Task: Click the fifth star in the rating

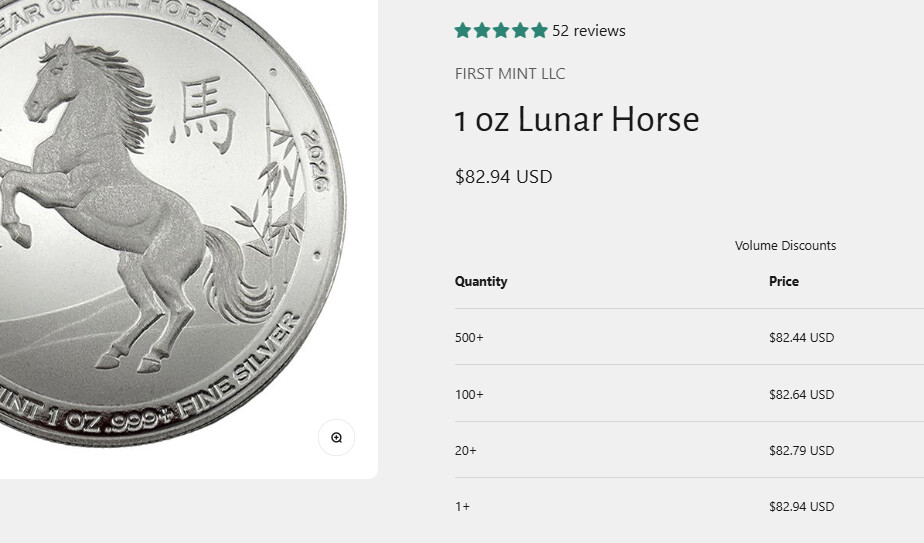Action: tap(539, 31)
